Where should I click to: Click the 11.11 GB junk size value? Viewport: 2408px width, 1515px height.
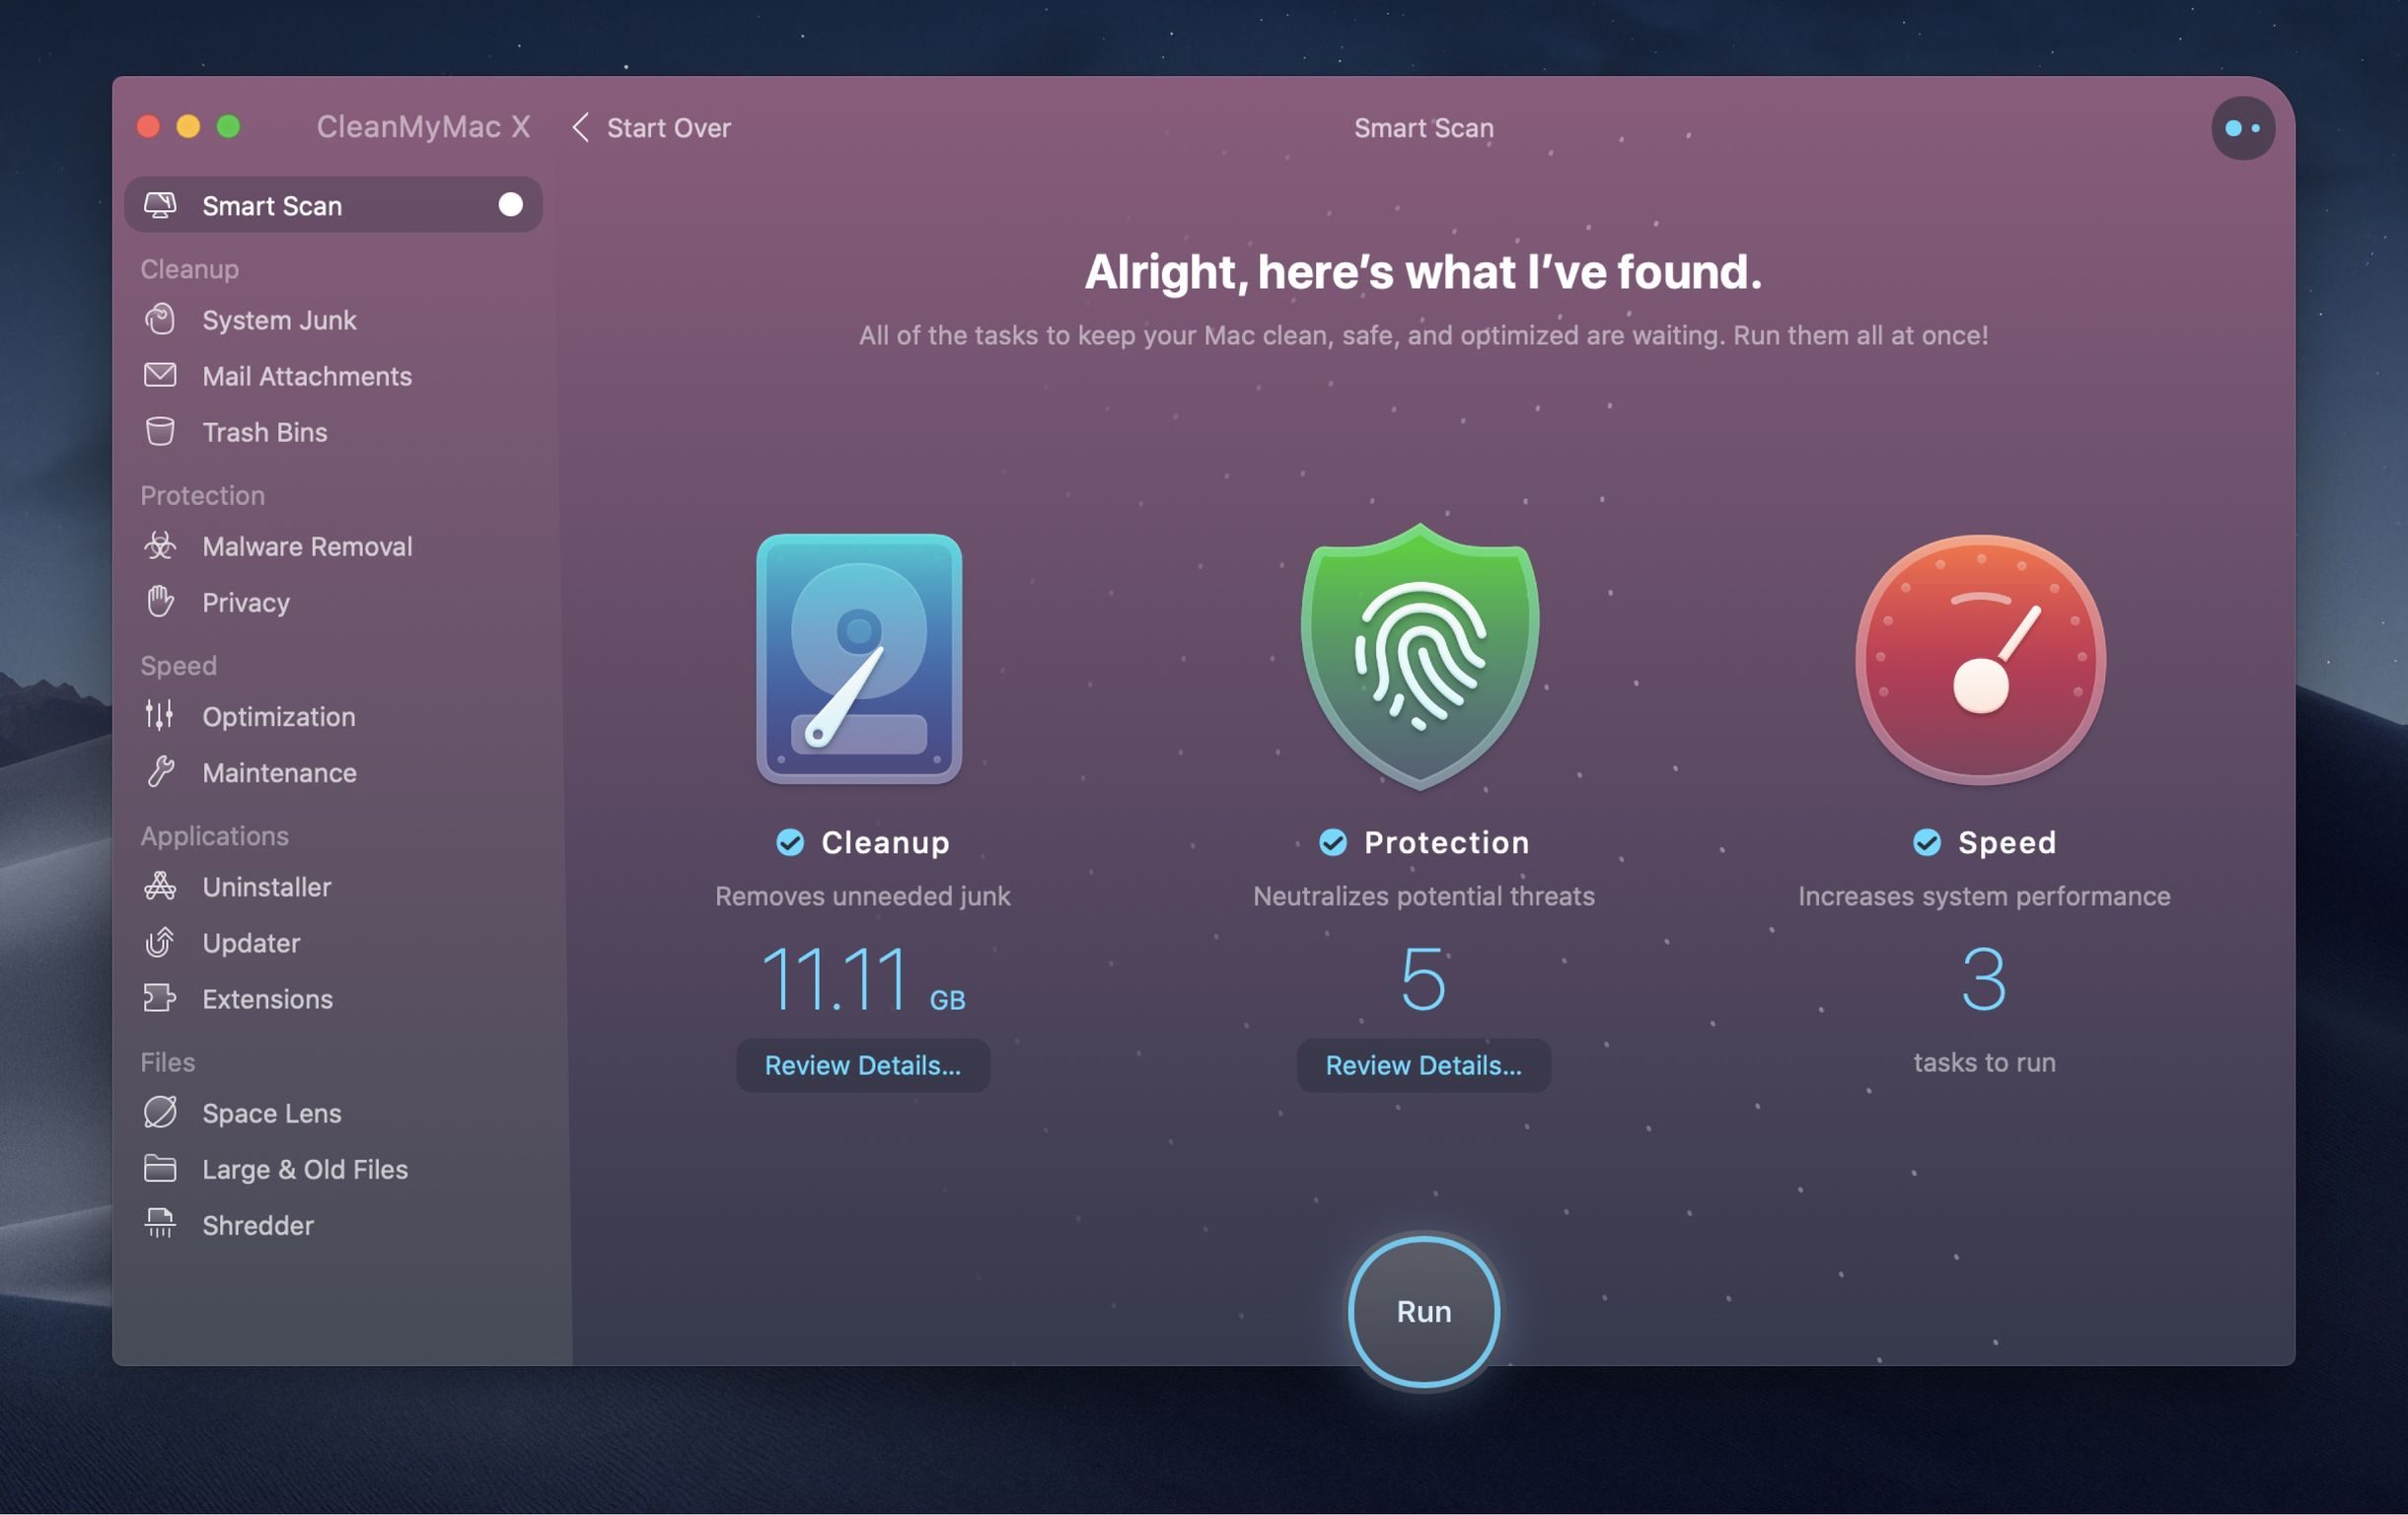click(863, 979)
